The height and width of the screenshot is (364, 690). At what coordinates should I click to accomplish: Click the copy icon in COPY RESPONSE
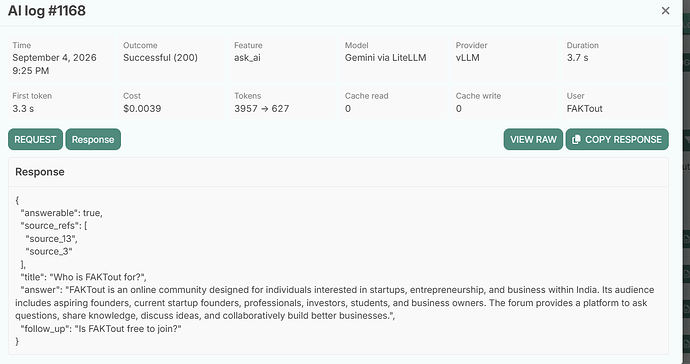[576, 140]
